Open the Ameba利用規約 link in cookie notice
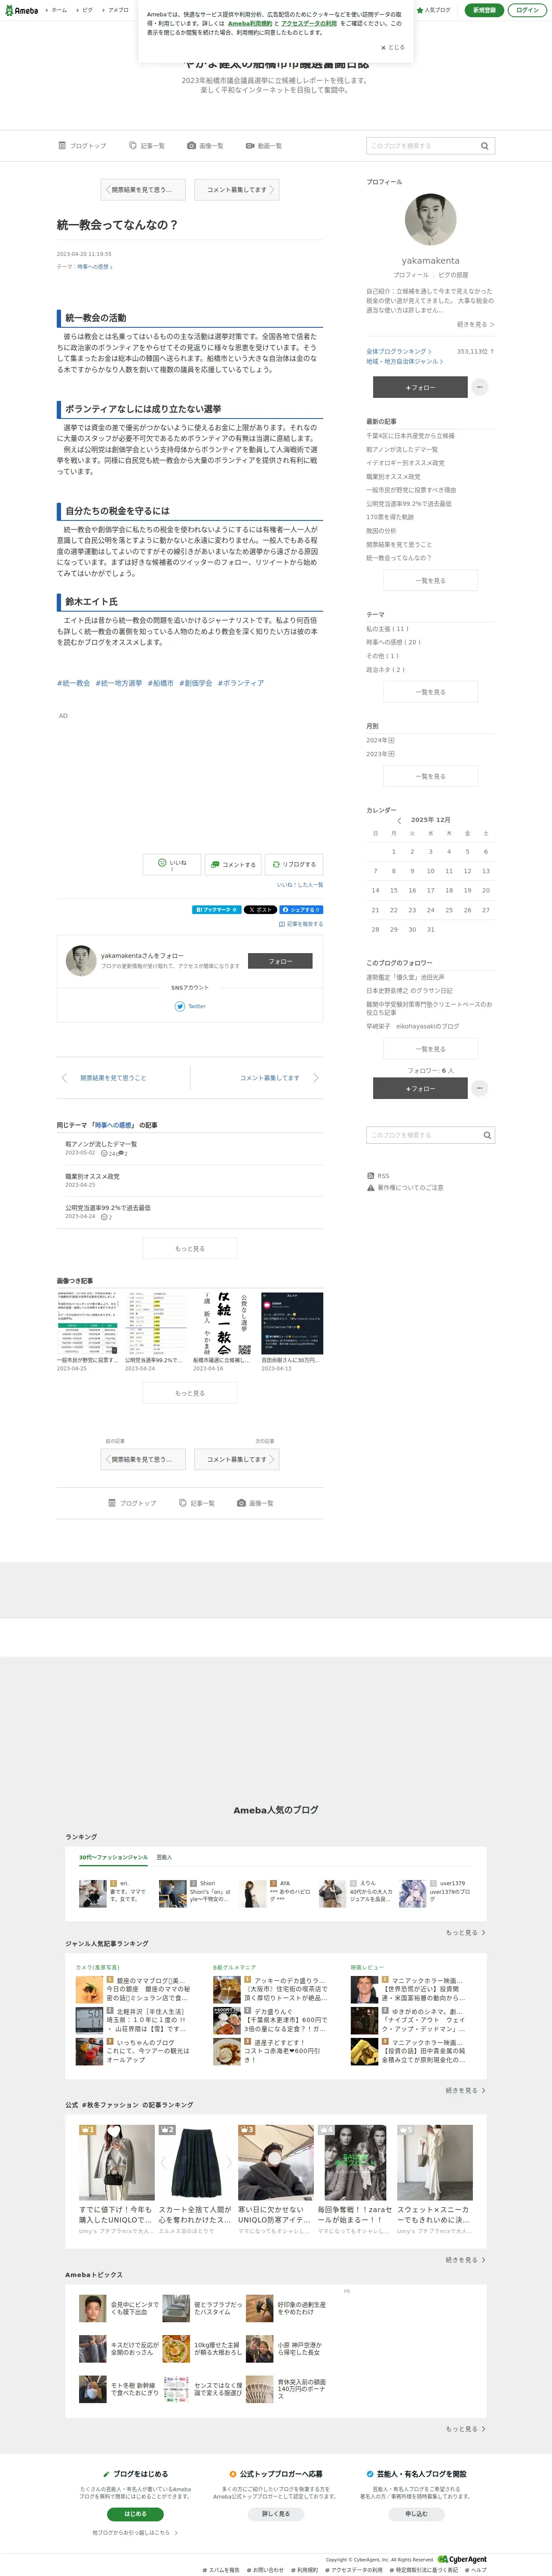Viewport: 552px width, 2576px height. pyautogui.click(x=250, y=23)
